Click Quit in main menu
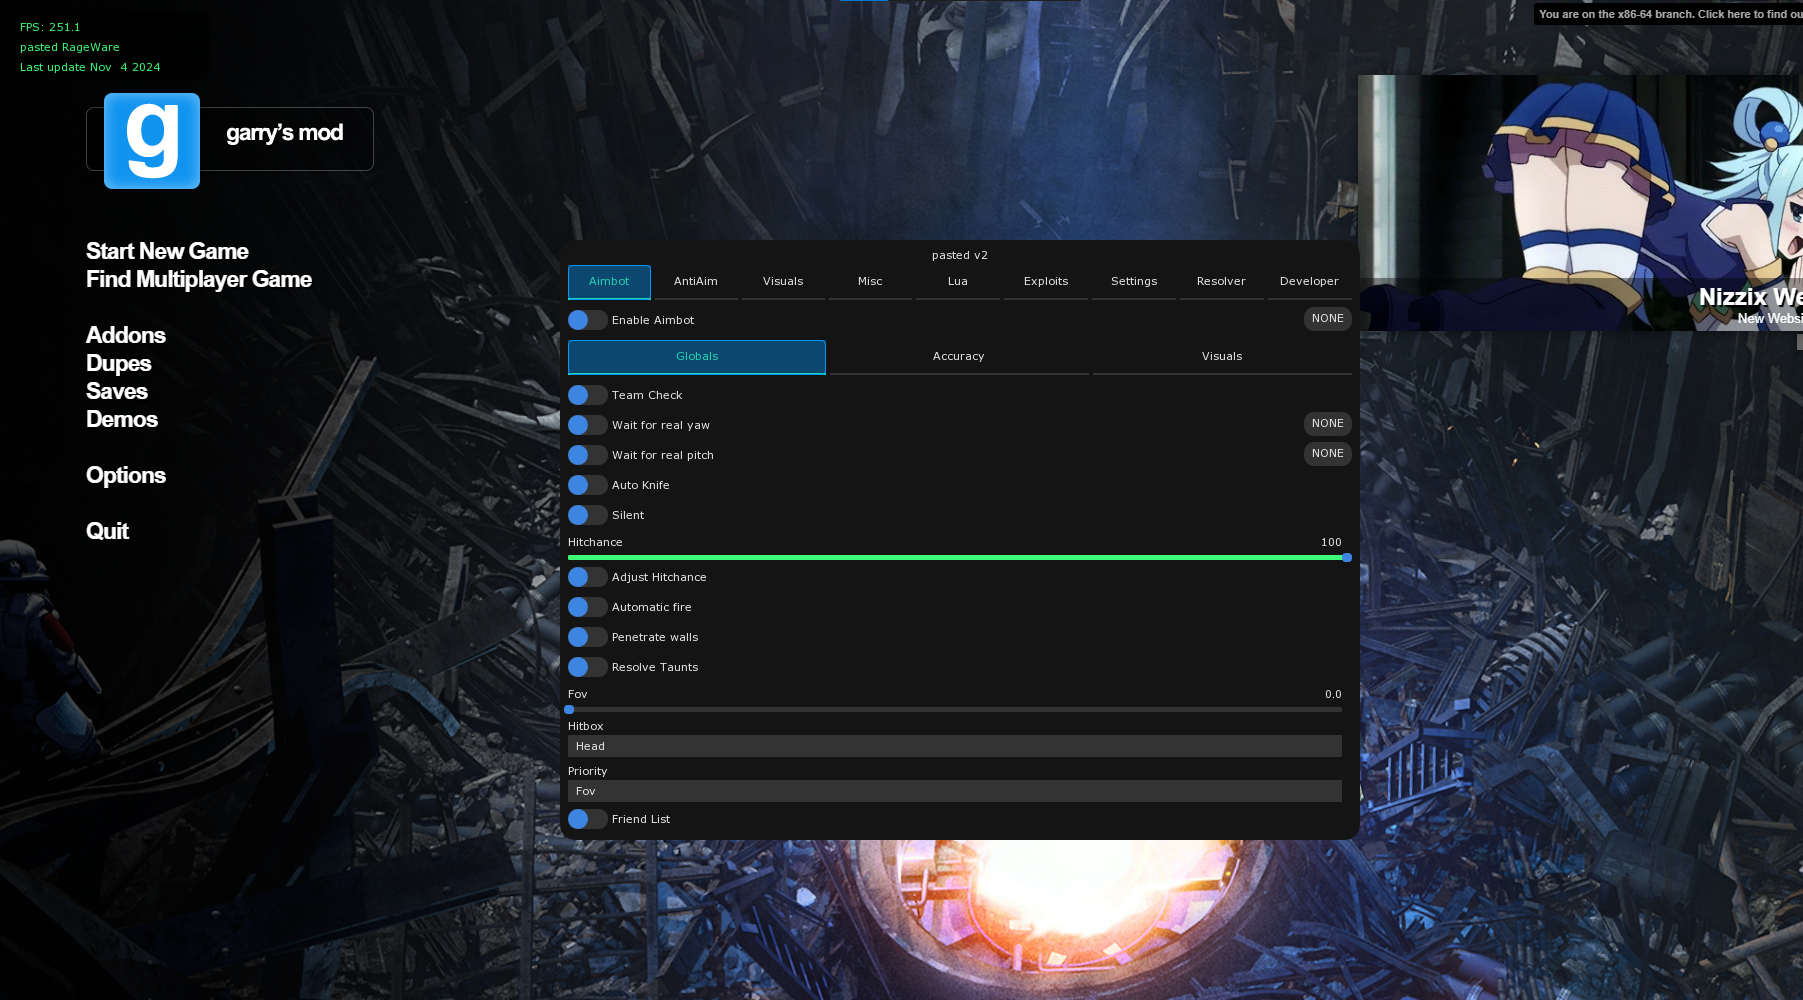1803x1000 pixels. (x=107, y=531)
